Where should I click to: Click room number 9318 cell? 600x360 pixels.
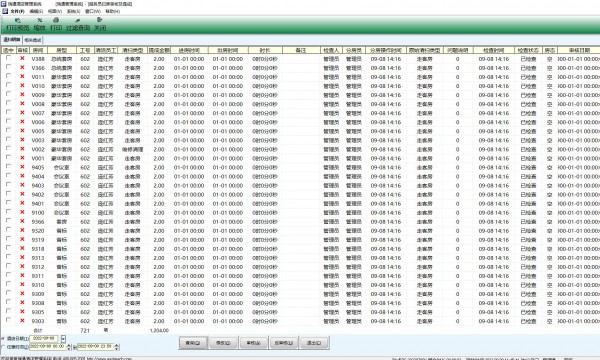click(38, 249)
